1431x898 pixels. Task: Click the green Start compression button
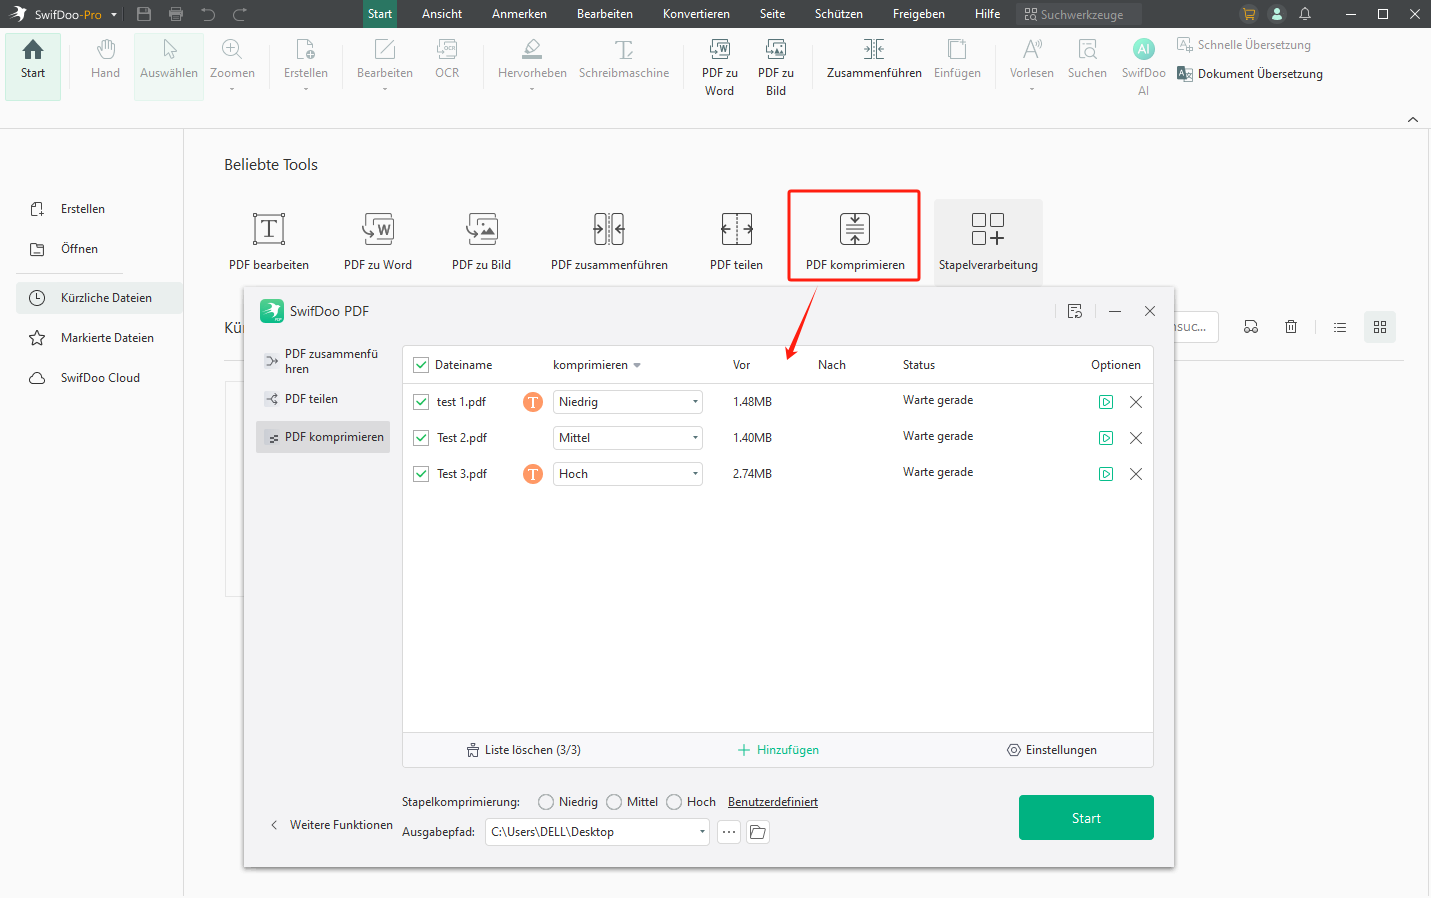point(1086,818)
